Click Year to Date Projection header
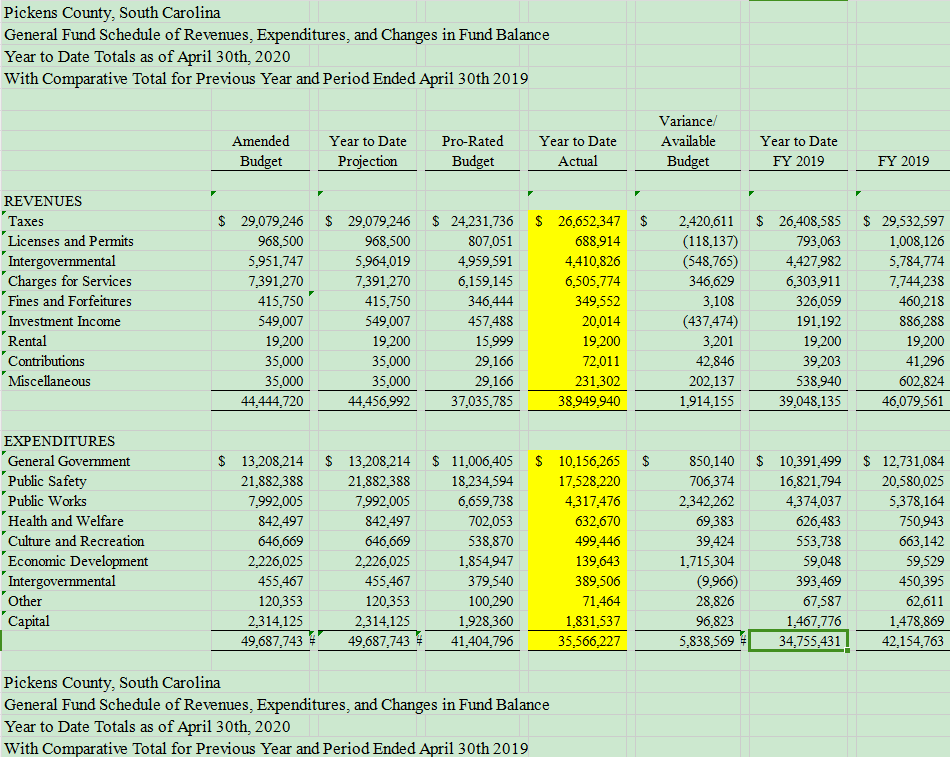Screen dimensions: 950x757 (368, 151)
